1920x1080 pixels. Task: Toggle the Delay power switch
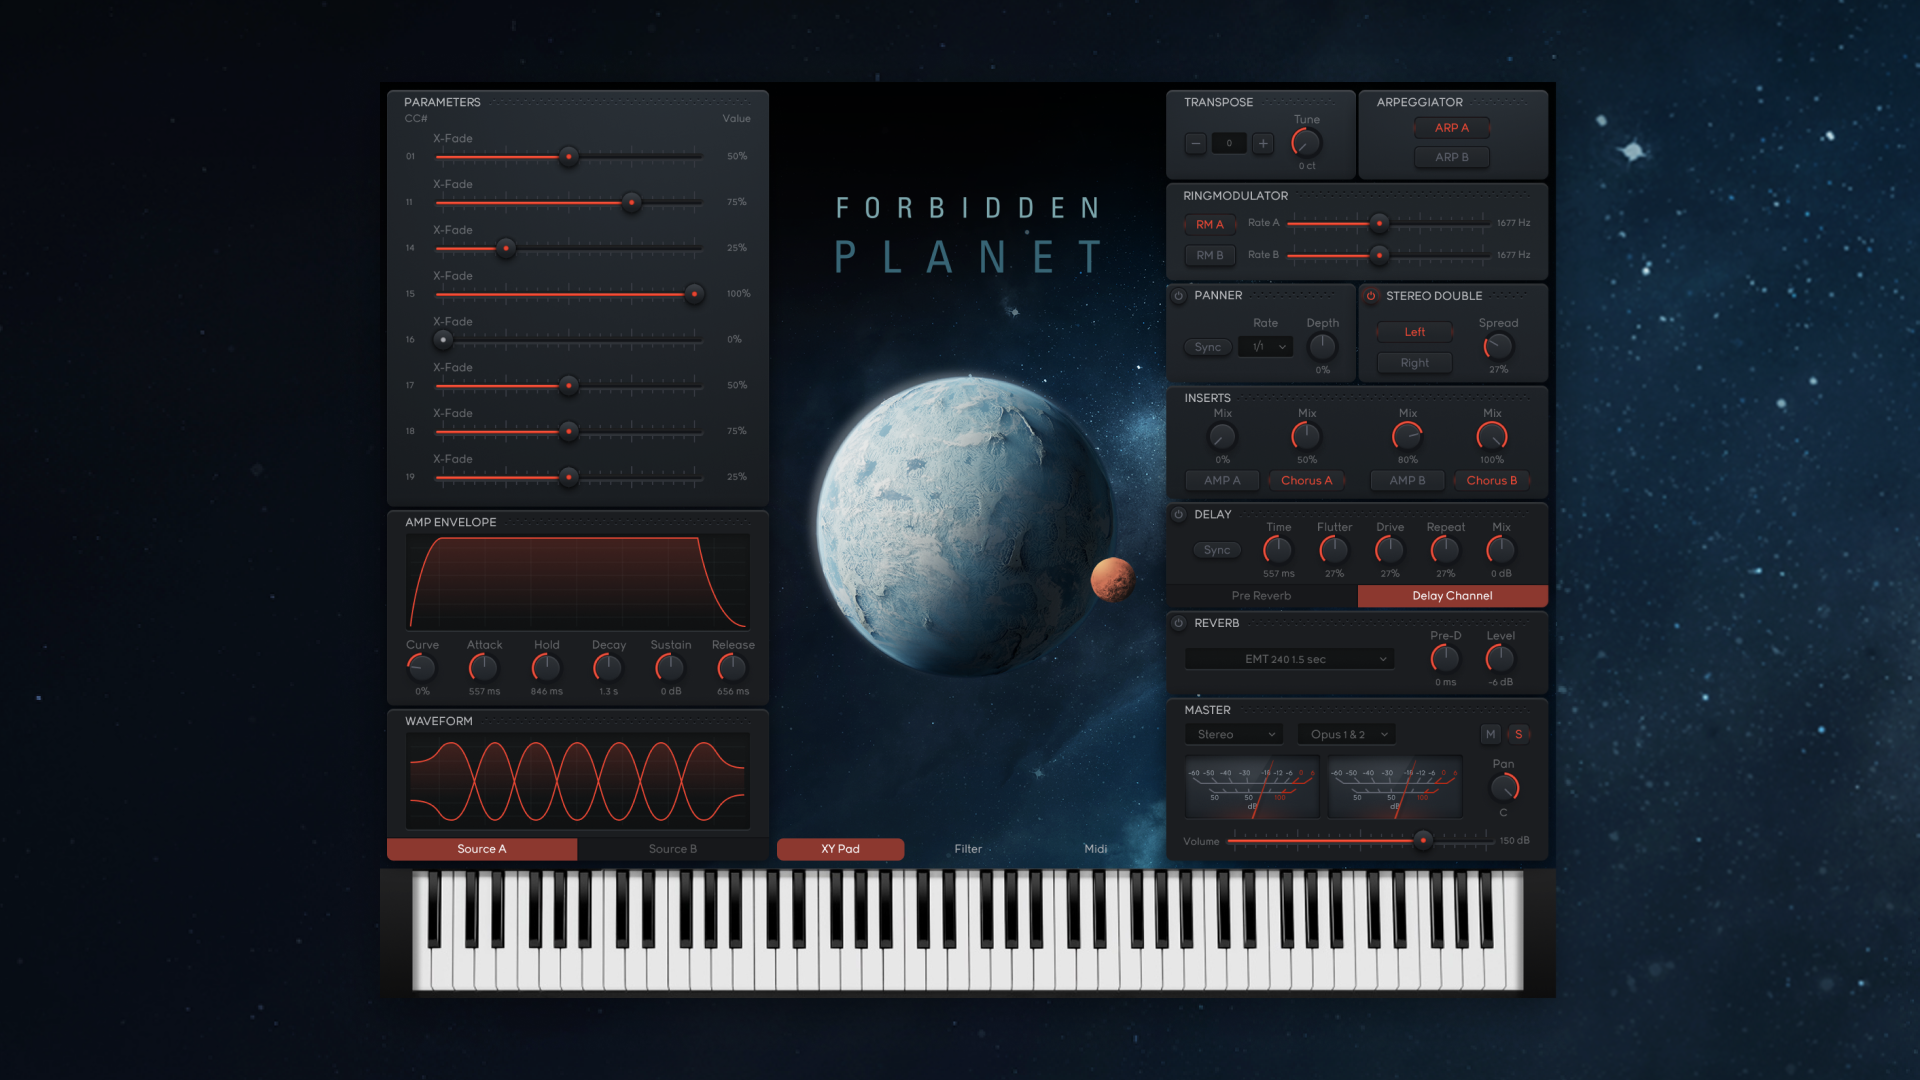(x=1177, y=513)
